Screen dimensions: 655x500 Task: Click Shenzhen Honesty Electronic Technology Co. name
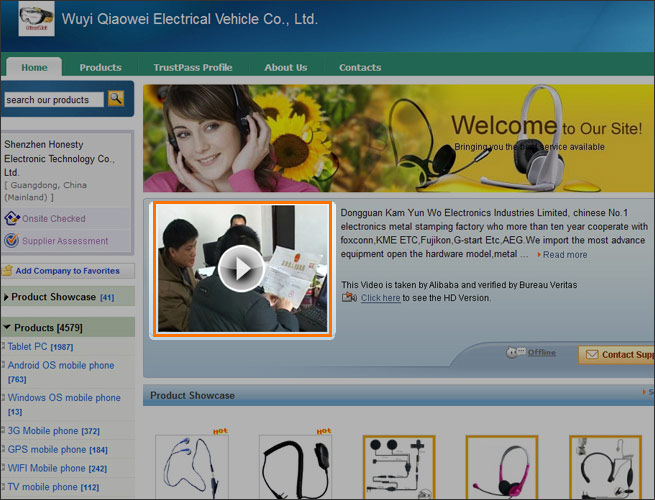pos(59,158)
